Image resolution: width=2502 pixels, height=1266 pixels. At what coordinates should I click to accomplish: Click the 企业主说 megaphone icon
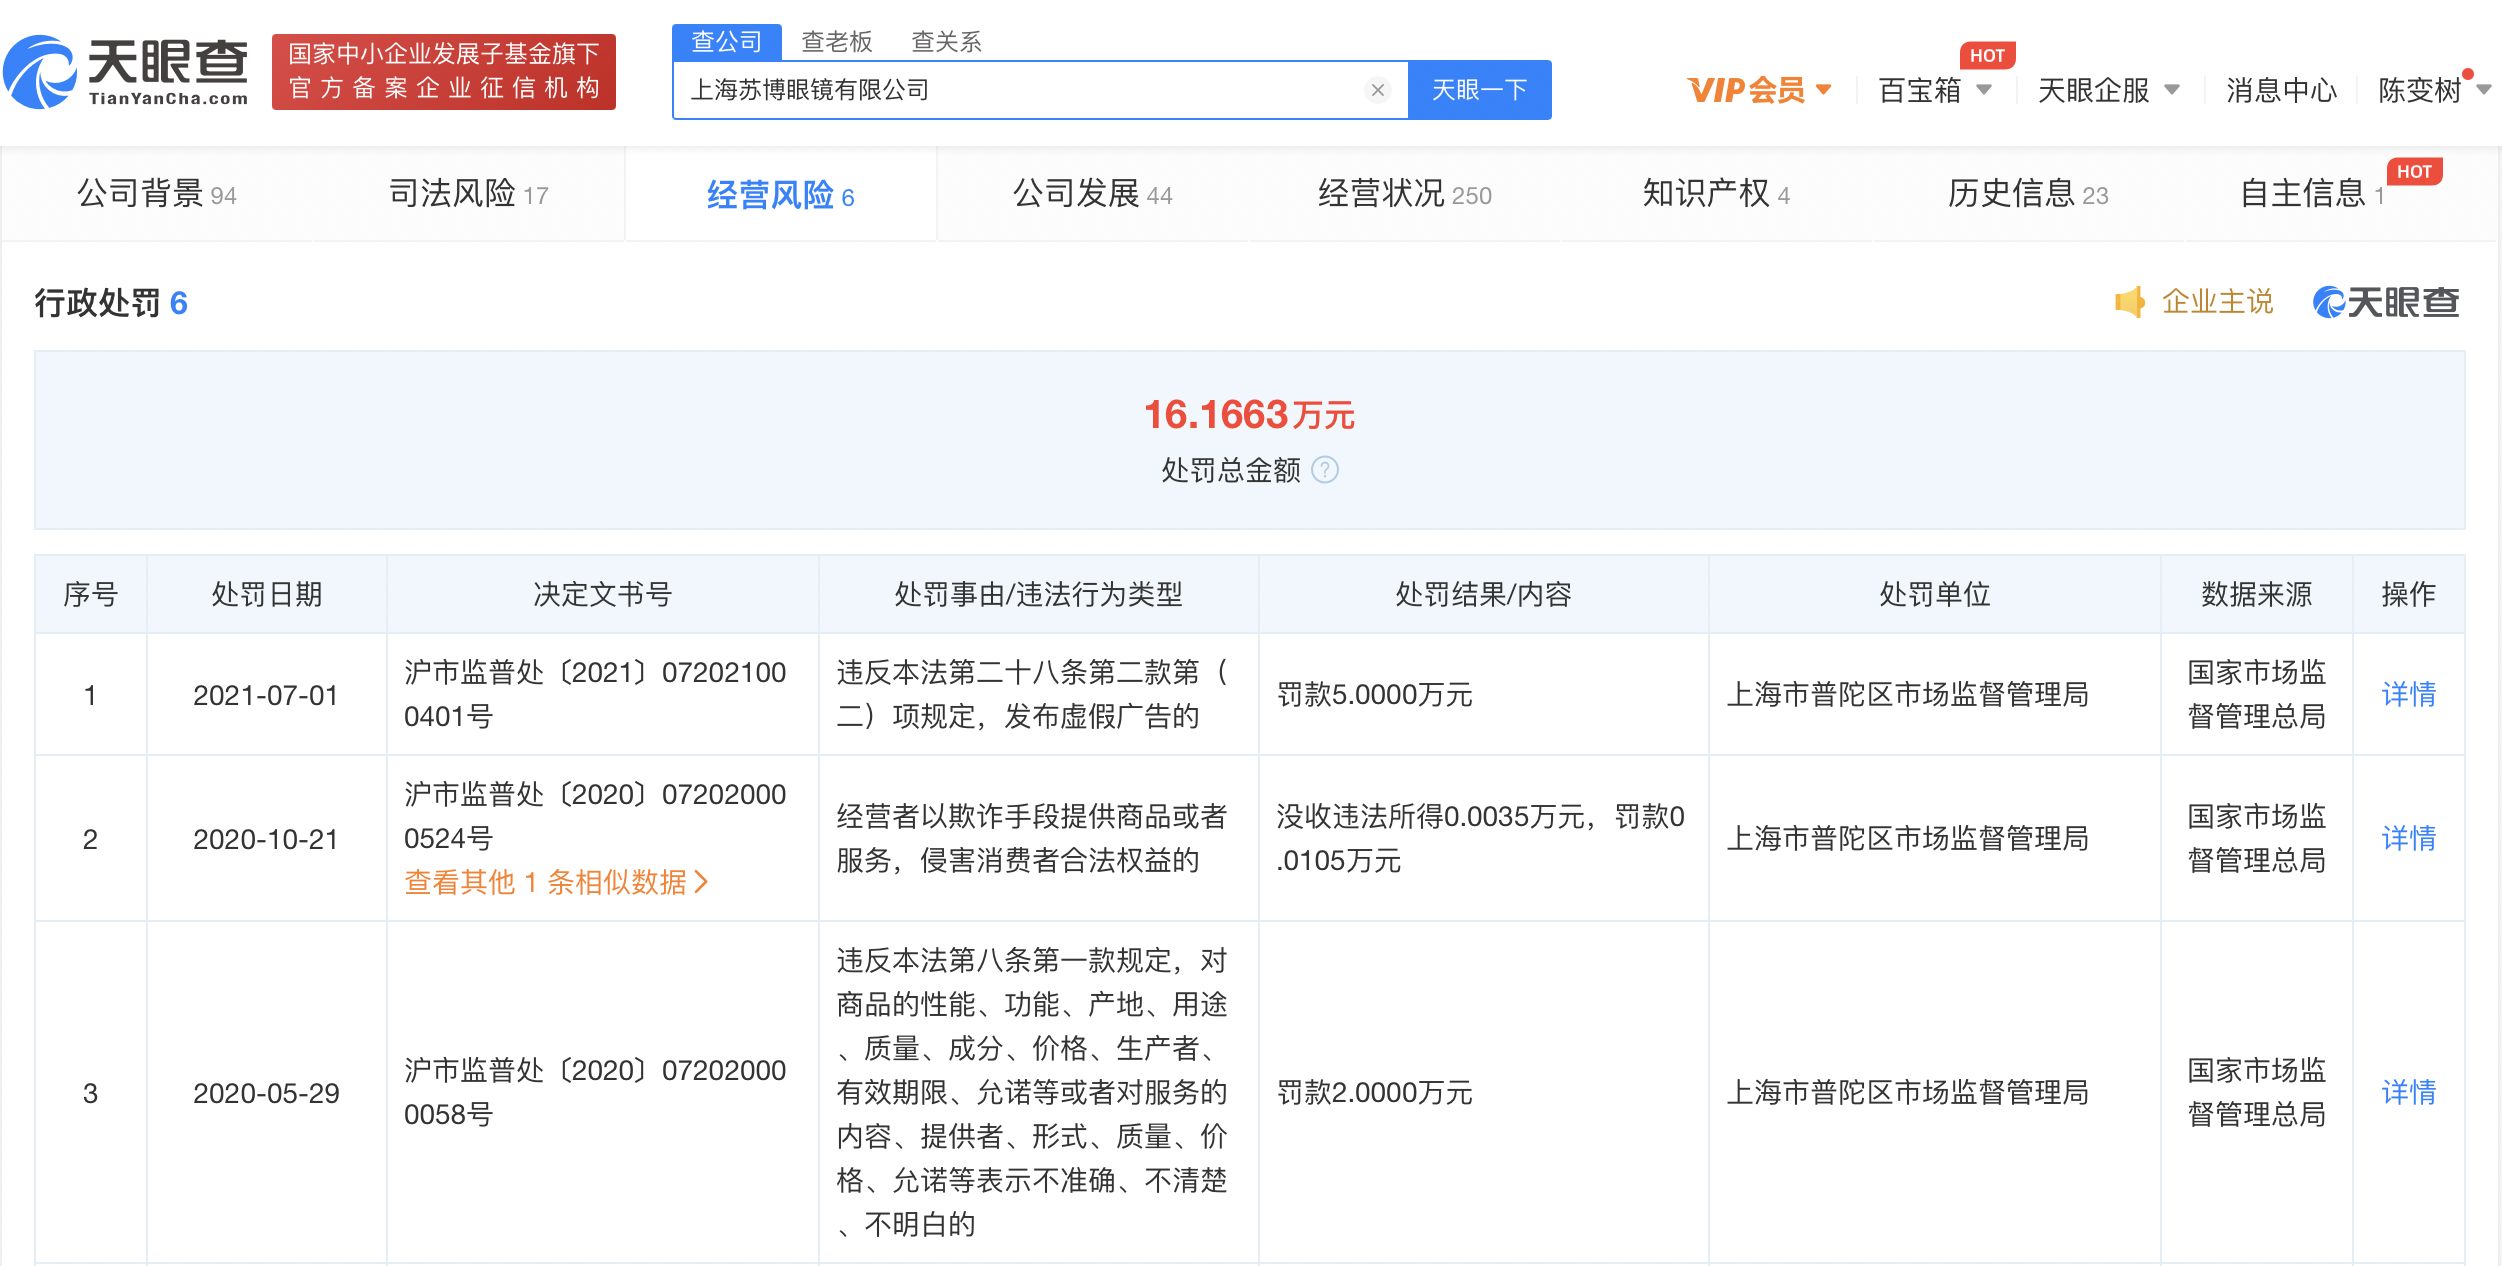click(x=2129, y=302)
